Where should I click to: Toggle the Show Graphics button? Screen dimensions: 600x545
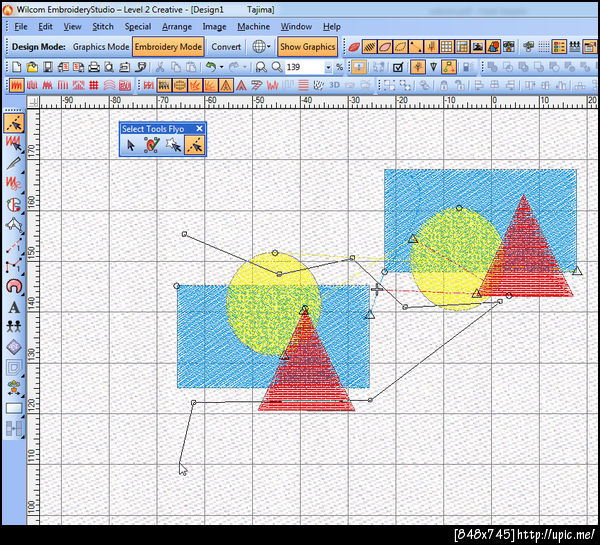pos(308,47)
